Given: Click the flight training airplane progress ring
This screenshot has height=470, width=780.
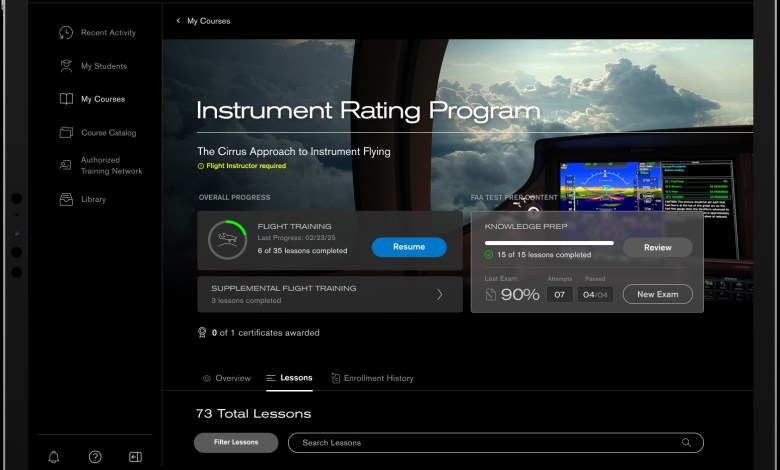Looking at the screenshot, I should click(x=227, y=240).
